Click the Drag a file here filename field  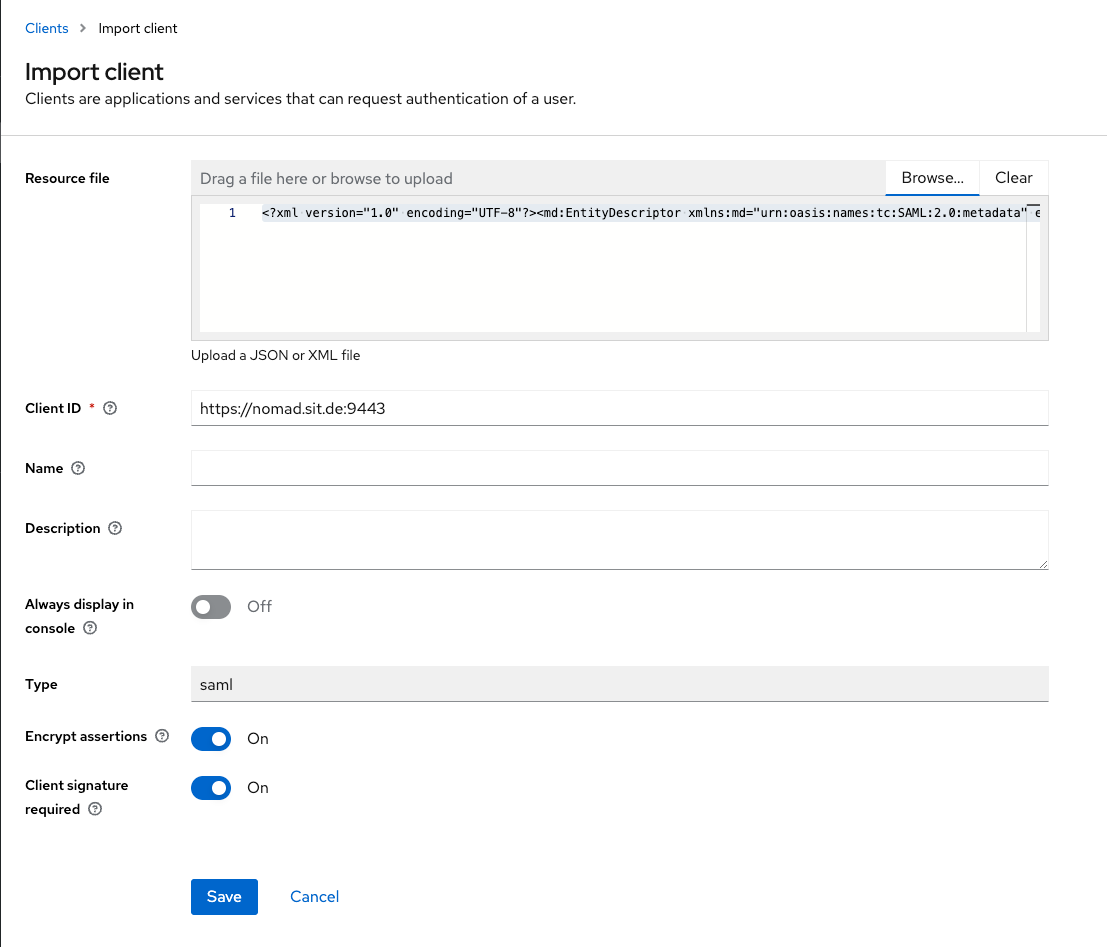tap(538, 178)
